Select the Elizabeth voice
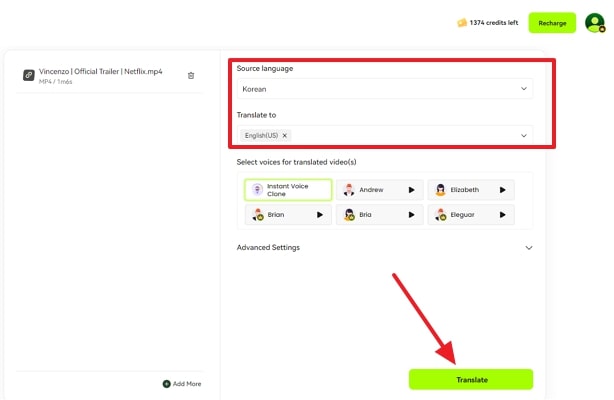 471,190
